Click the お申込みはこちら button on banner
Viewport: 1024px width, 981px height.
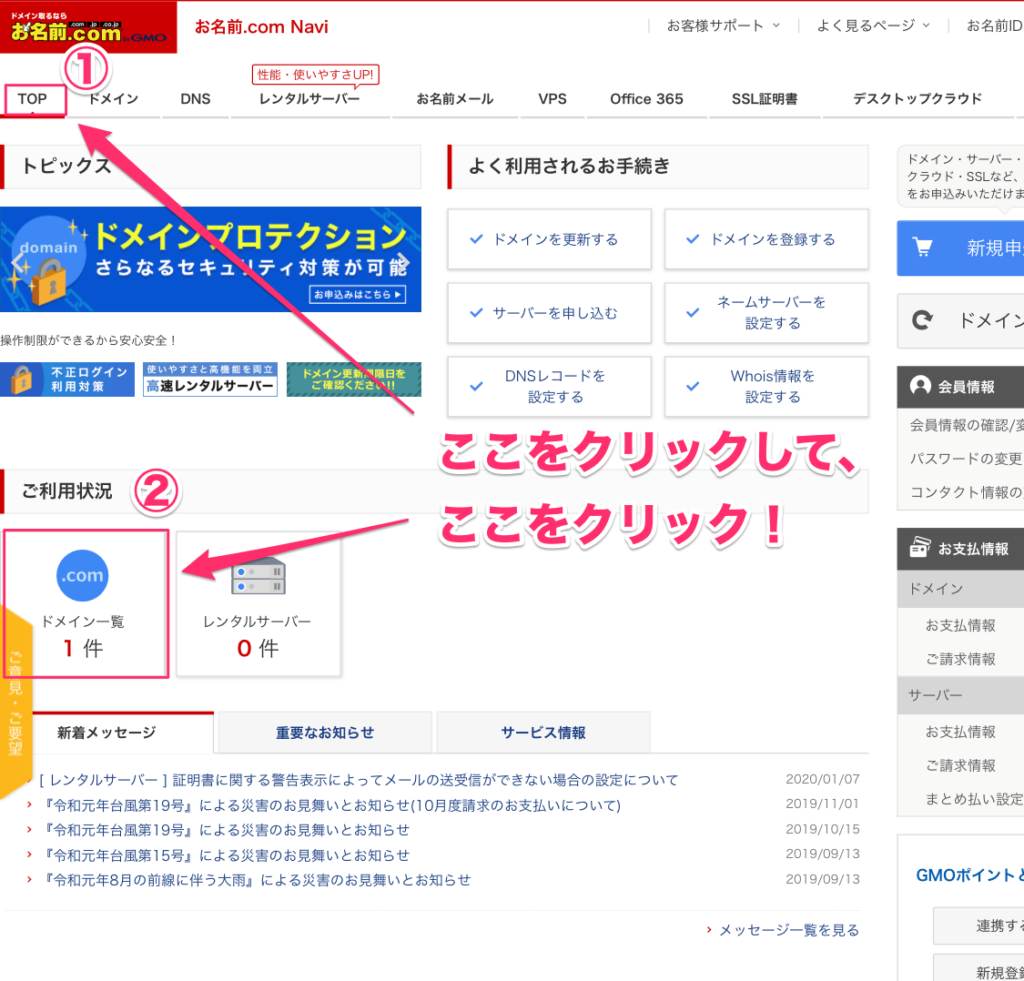[x=357, y=295]
